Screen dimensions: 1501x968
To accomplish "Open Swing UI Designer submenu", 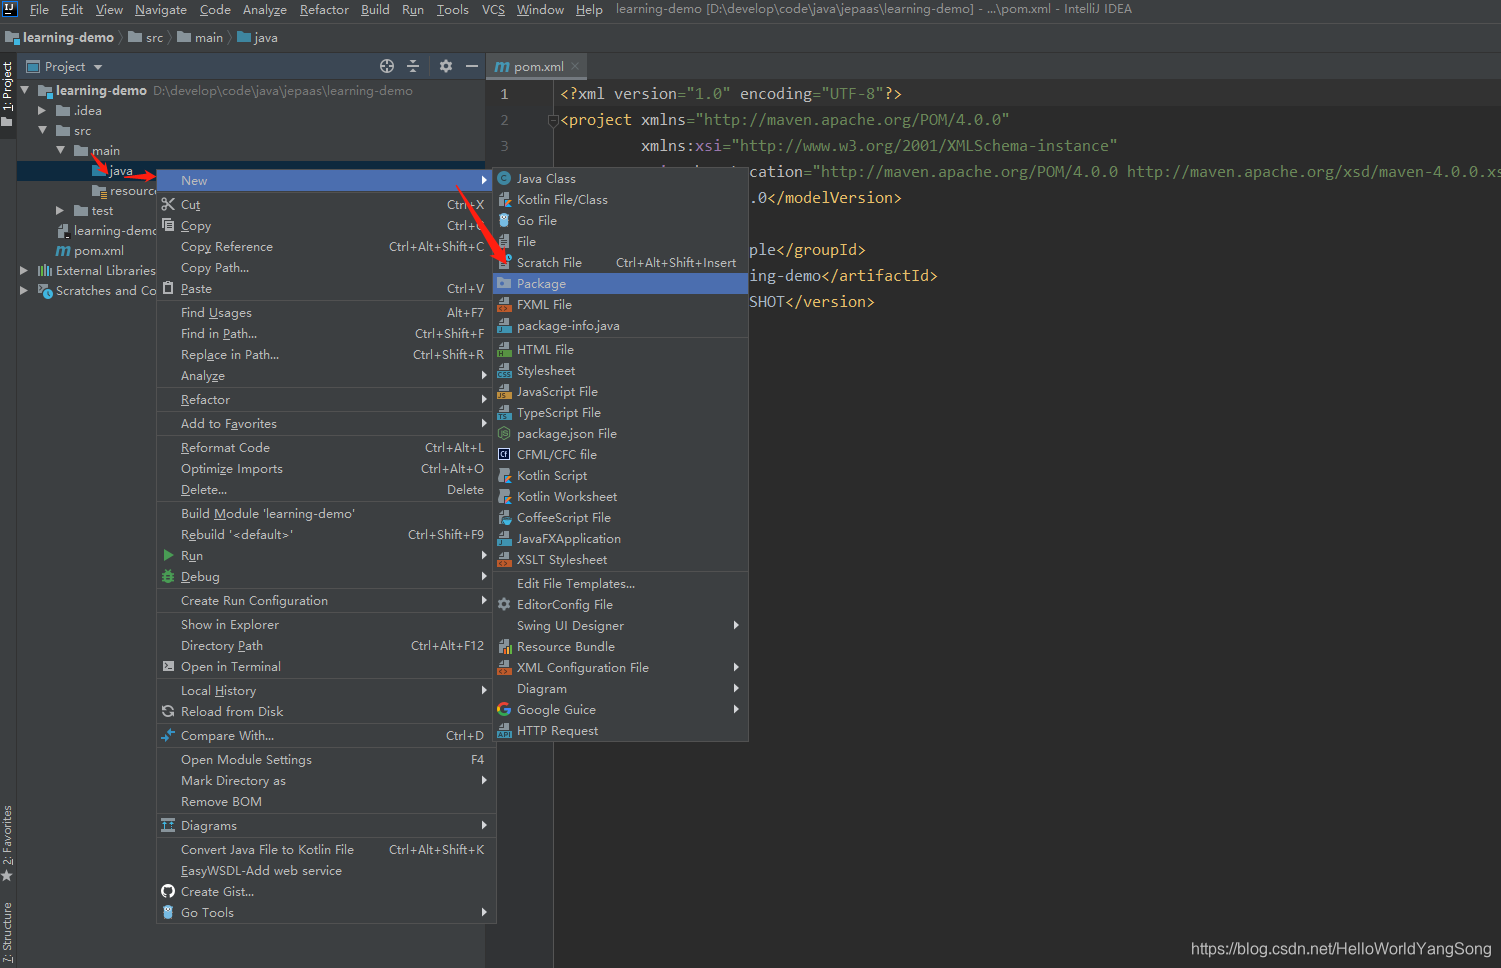I will click(621, 625).
